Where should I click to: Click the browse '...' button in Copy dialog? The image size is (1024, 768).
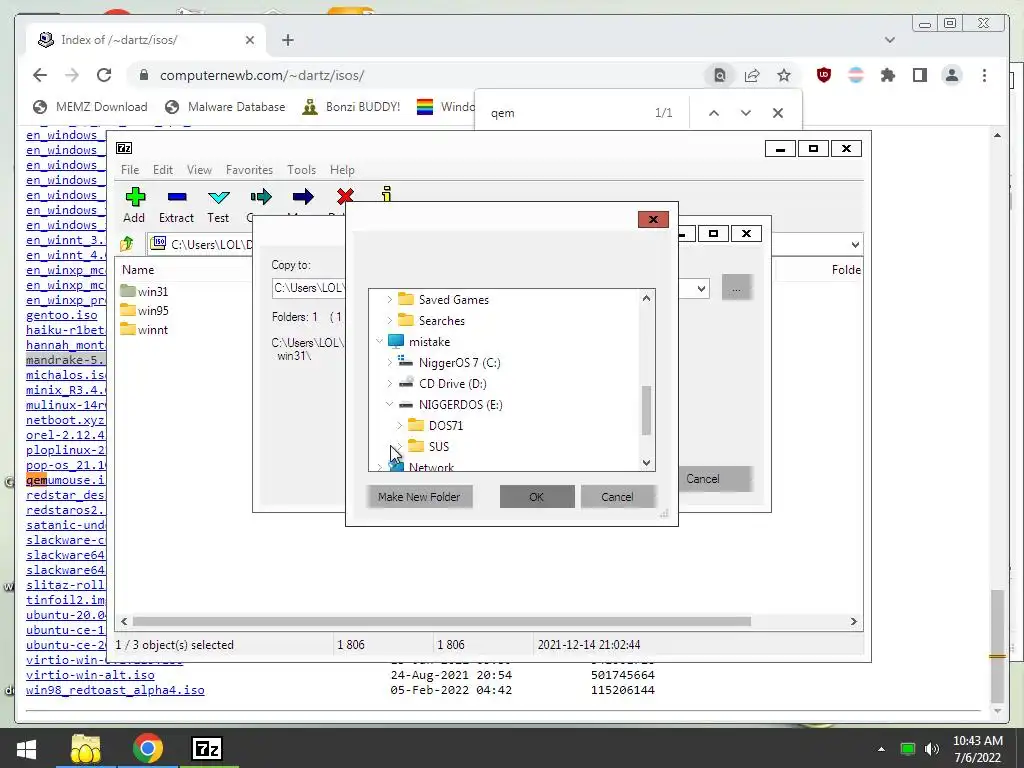pyautogui.click(x=737, y=288)
